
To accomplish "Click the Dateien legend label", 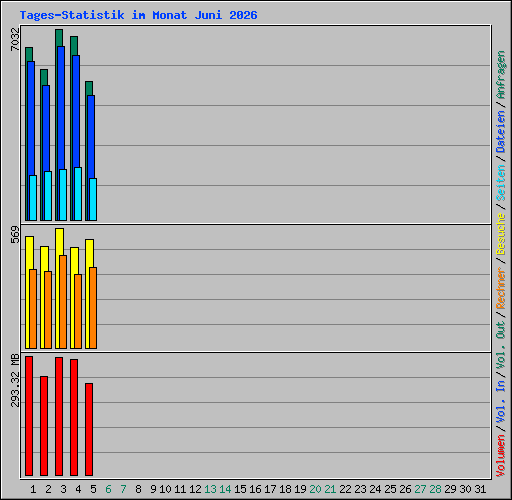I will point(501,132).
